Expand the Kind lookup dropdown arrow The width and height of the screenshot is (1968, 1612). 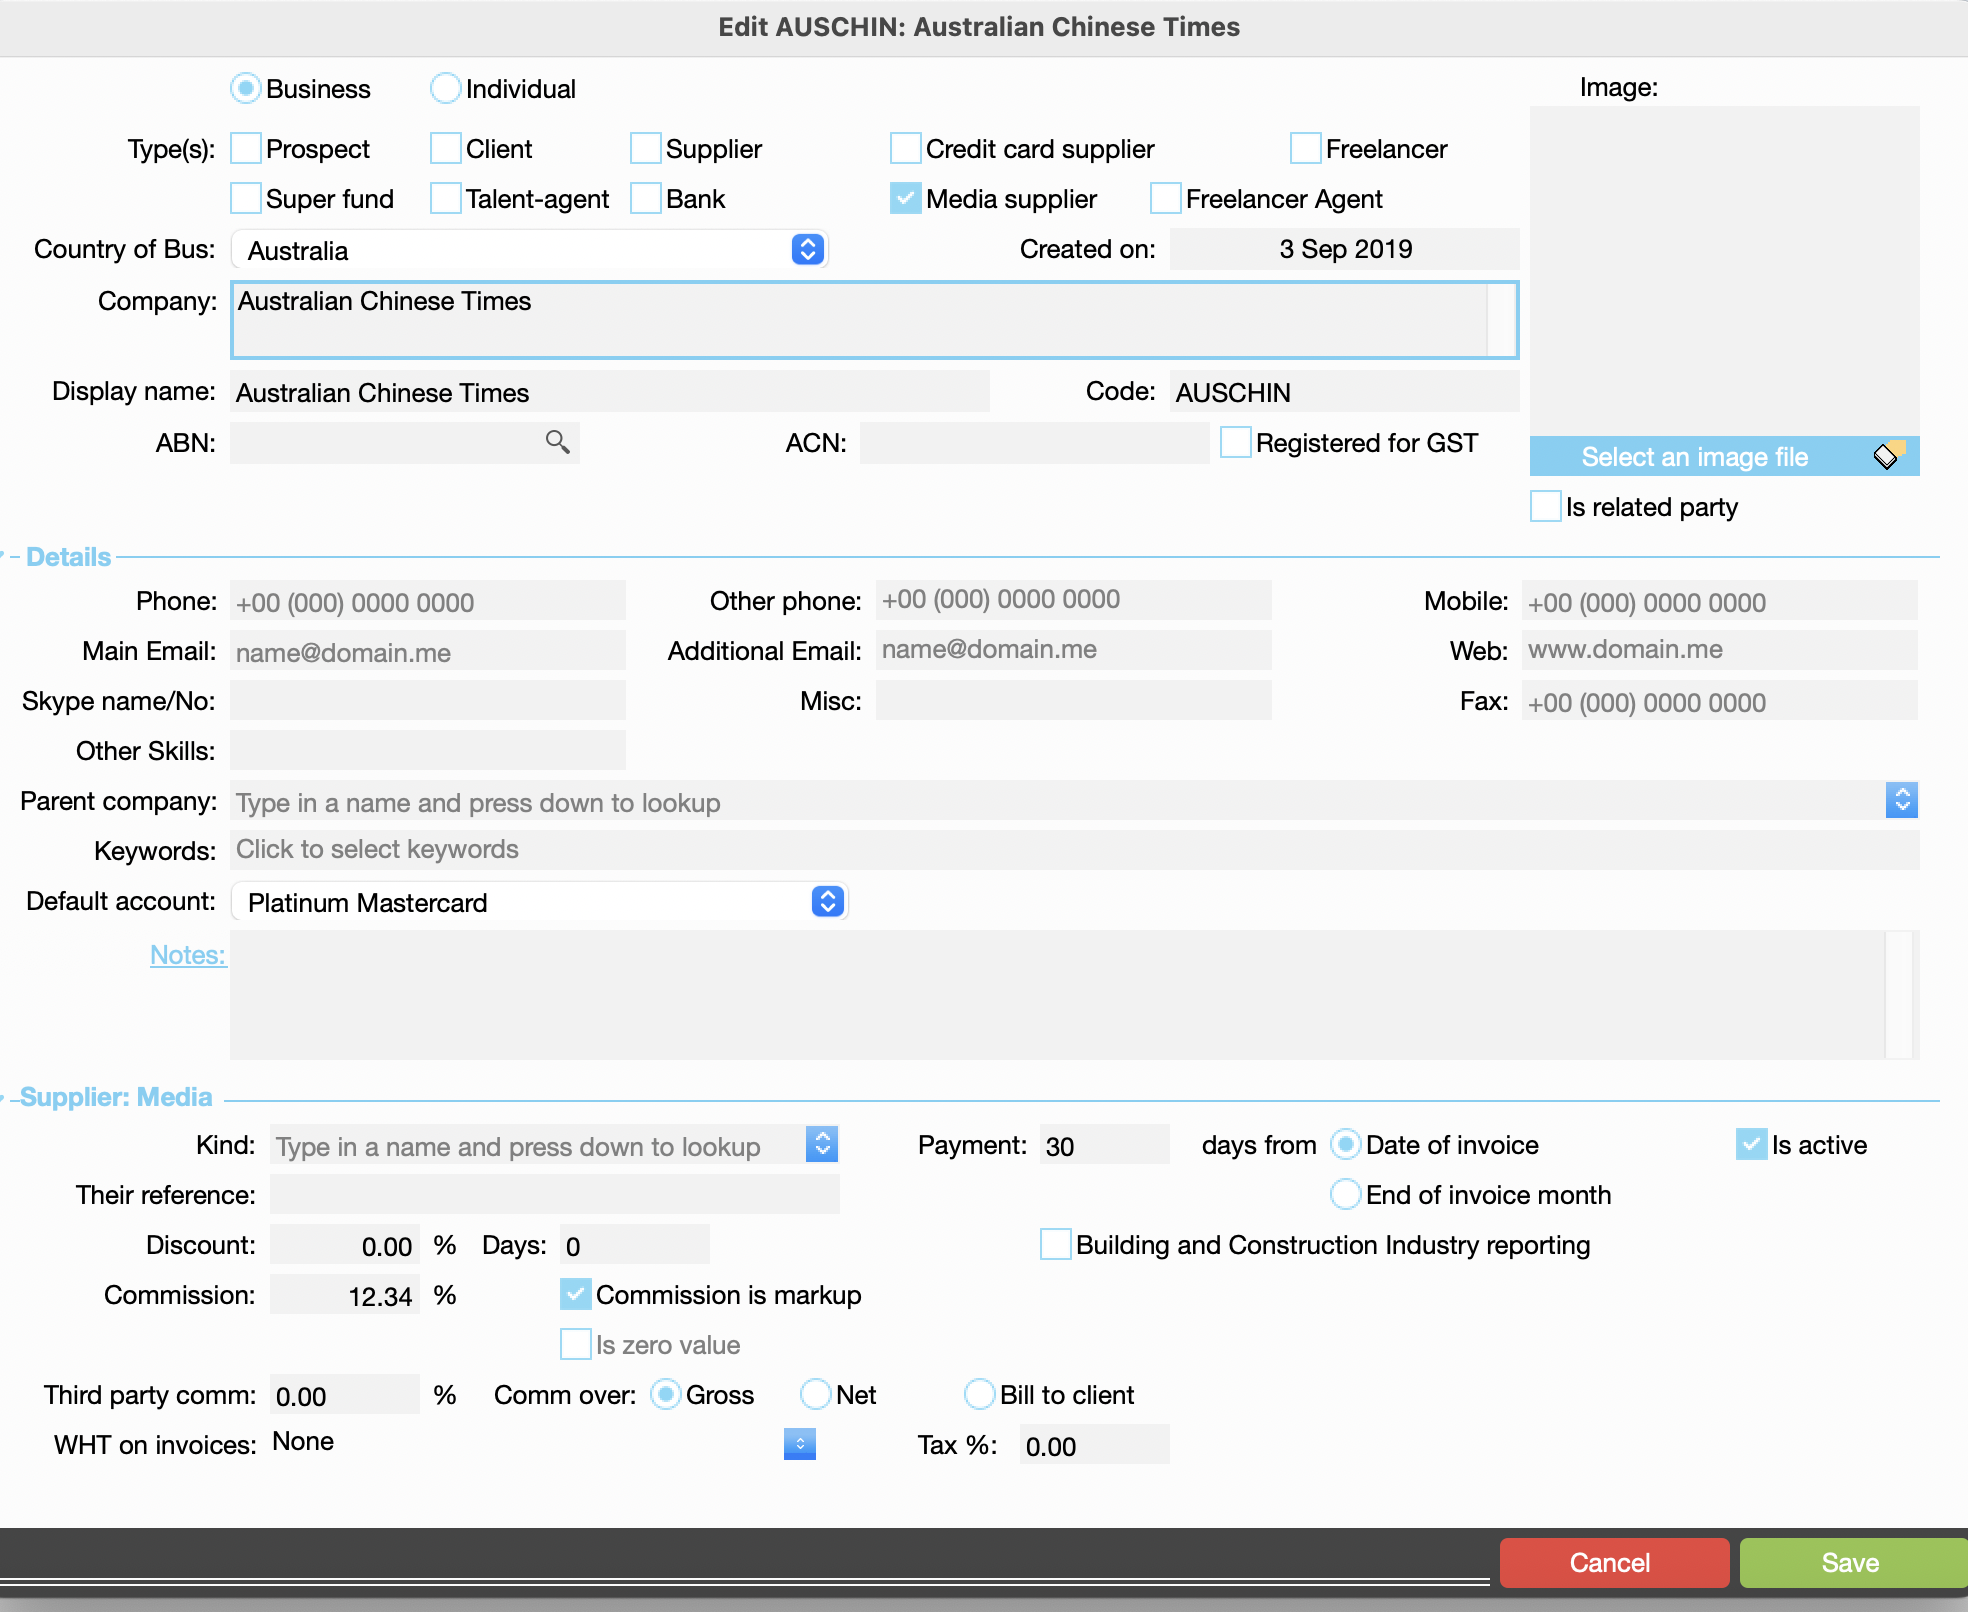click(822, 1144)
